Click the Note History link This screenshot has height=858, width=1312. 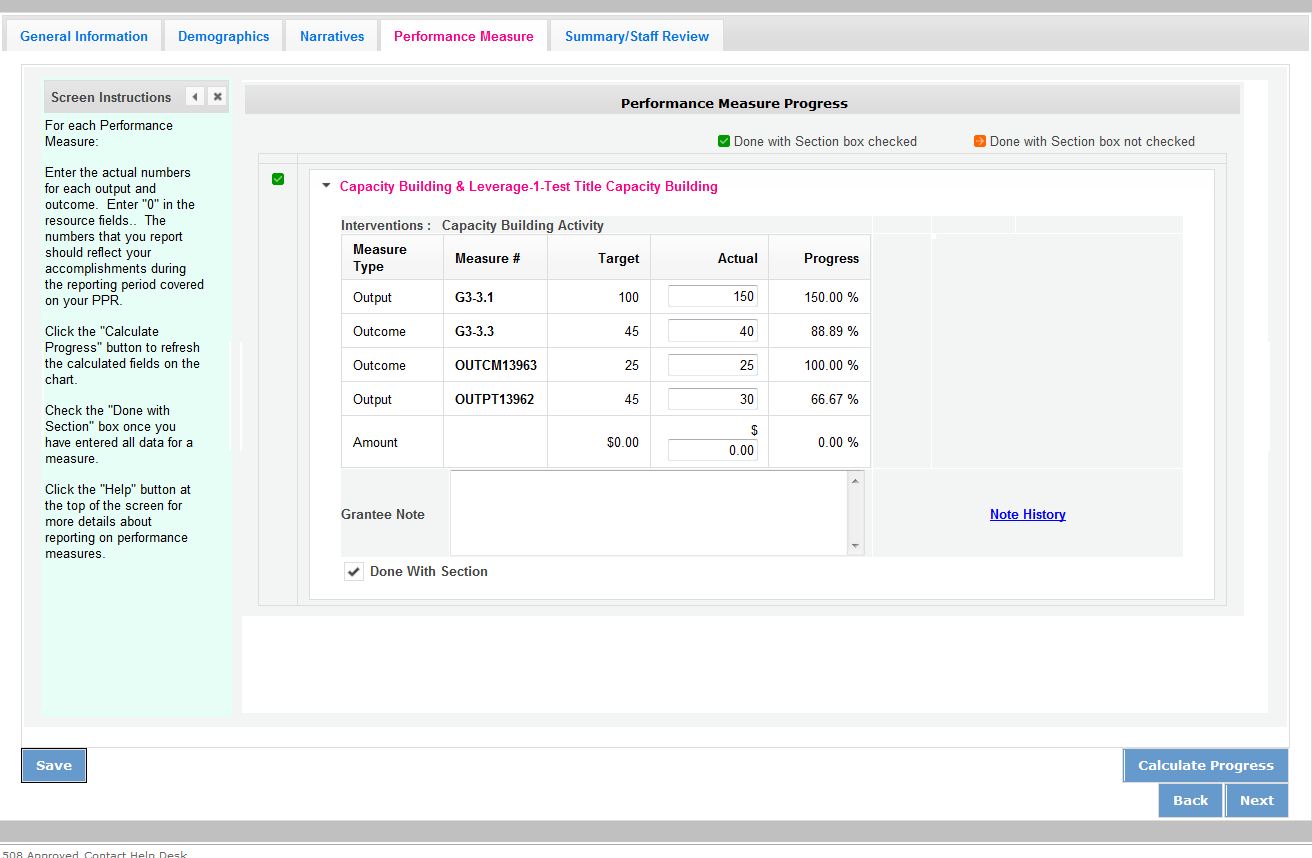click(1027, 514)
